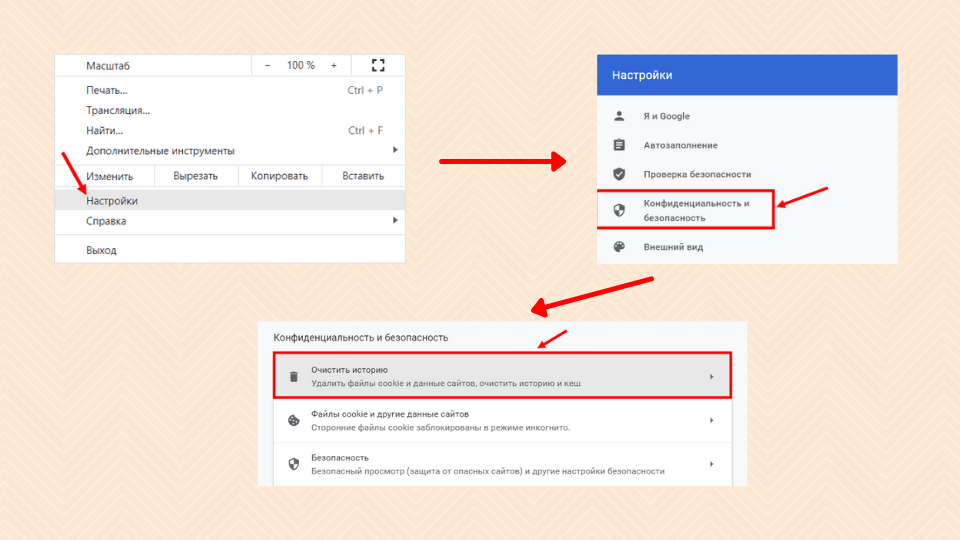Expand the Справка submenu
Screen dimensions: 960x540
click(x=394, y=221)
